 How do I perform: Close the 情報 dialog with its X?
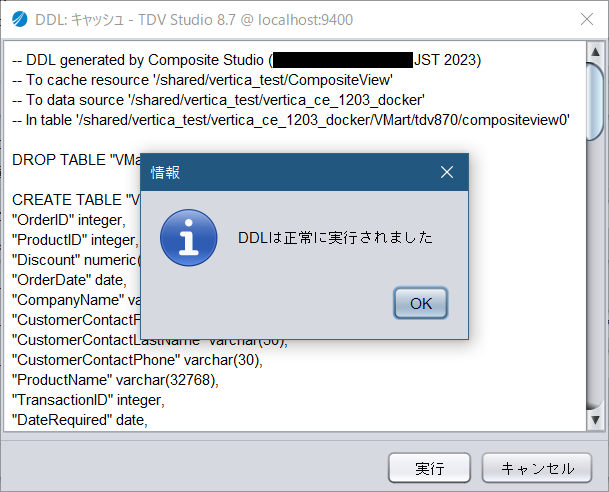point(447,172)
